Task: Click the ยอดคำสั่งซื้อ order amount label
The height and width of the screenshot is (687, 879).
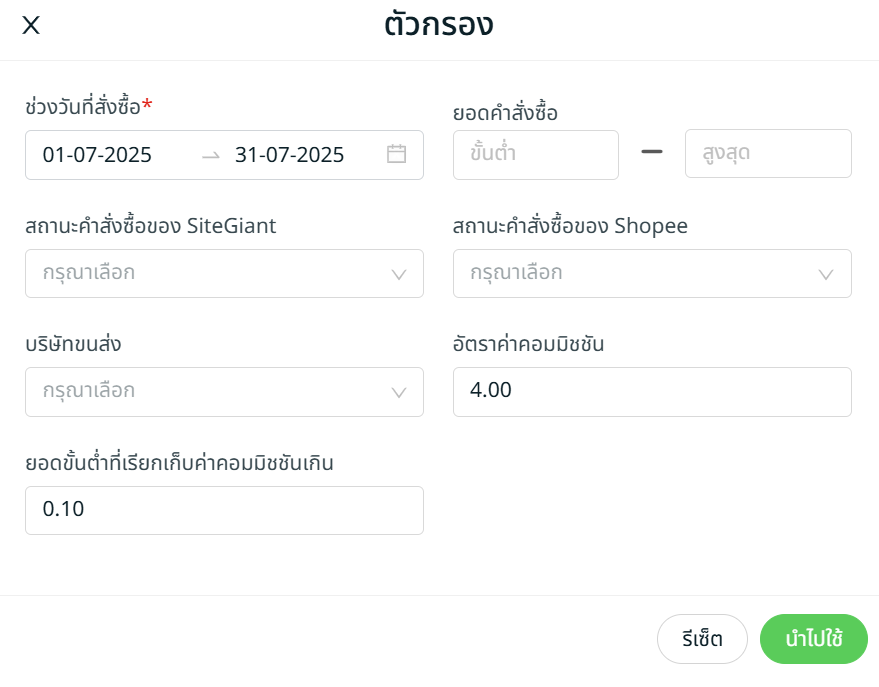Action: [x=505, y=113]
